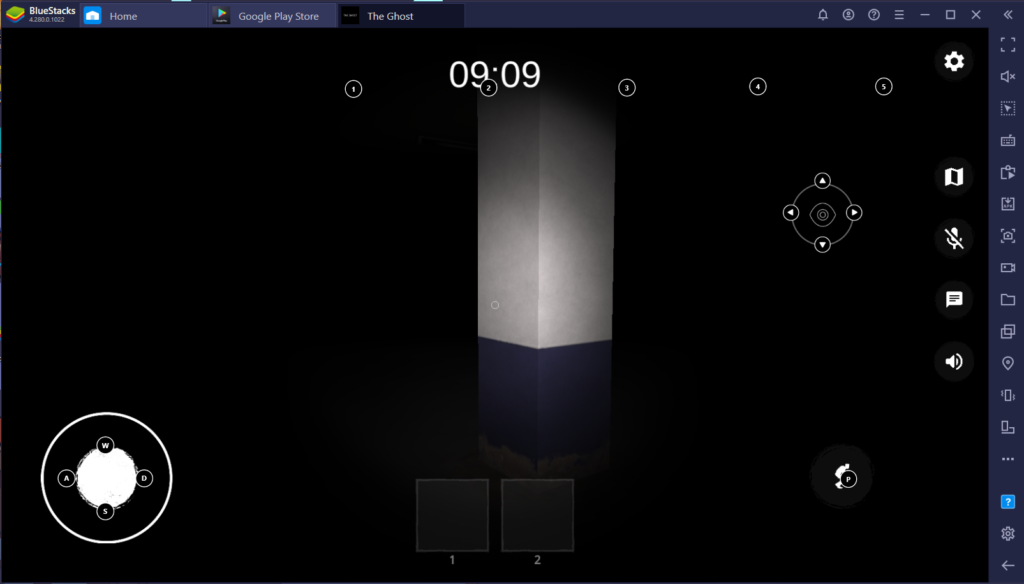Click the in-game speaker sound icon
Image resolution: width=1024 pixels, height=584 pixels.
[954, 361]
